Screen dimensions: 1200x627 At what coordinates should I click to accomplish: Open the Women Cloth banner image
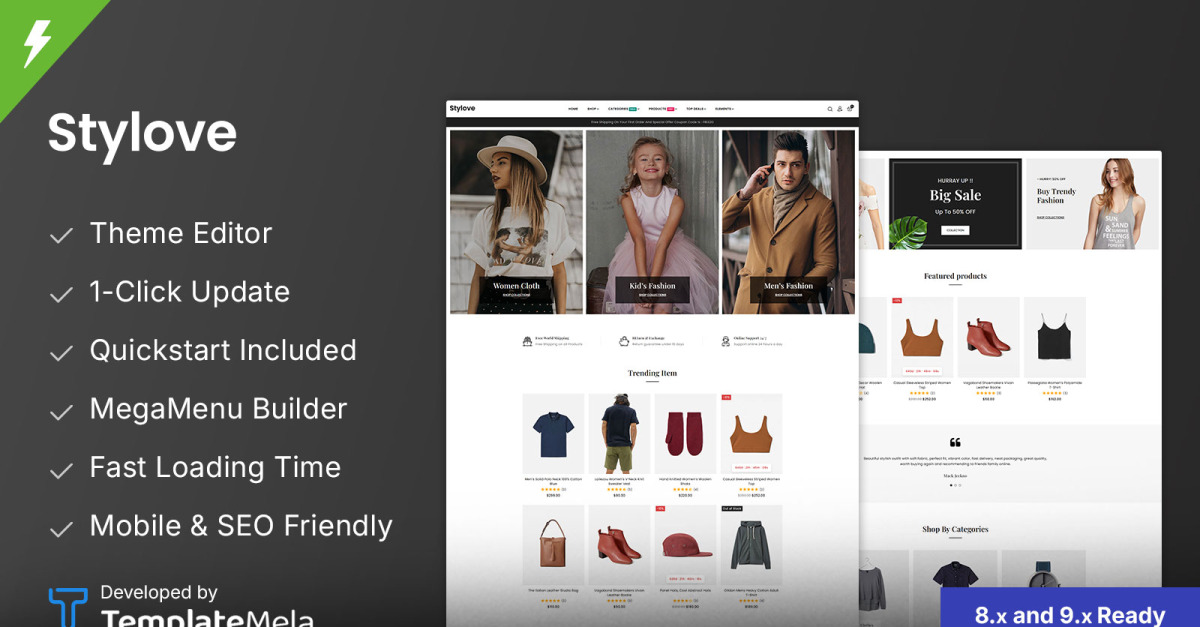pyautogui.click(x=516, y=221)
